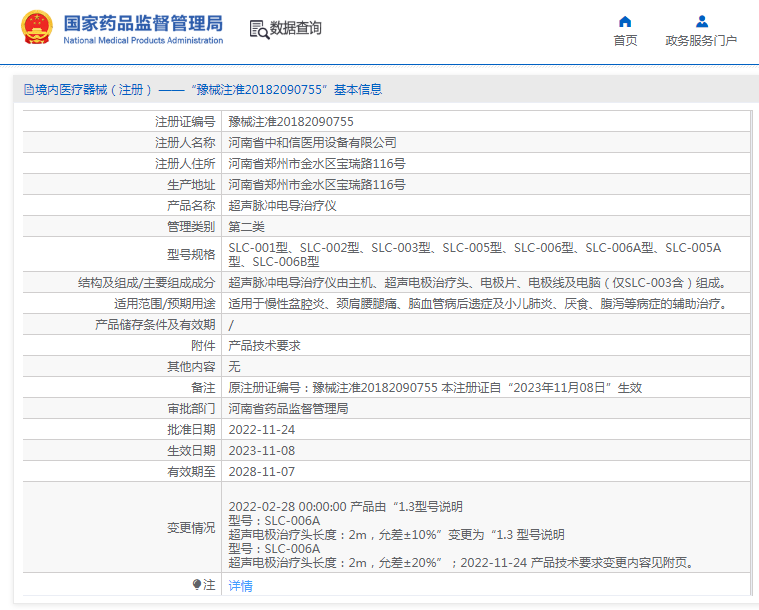The width and height of the screenshot is (759, 610).
Task: Select product name 超声脉冲电导治疗仪
Action: click(x=282, y=206)
